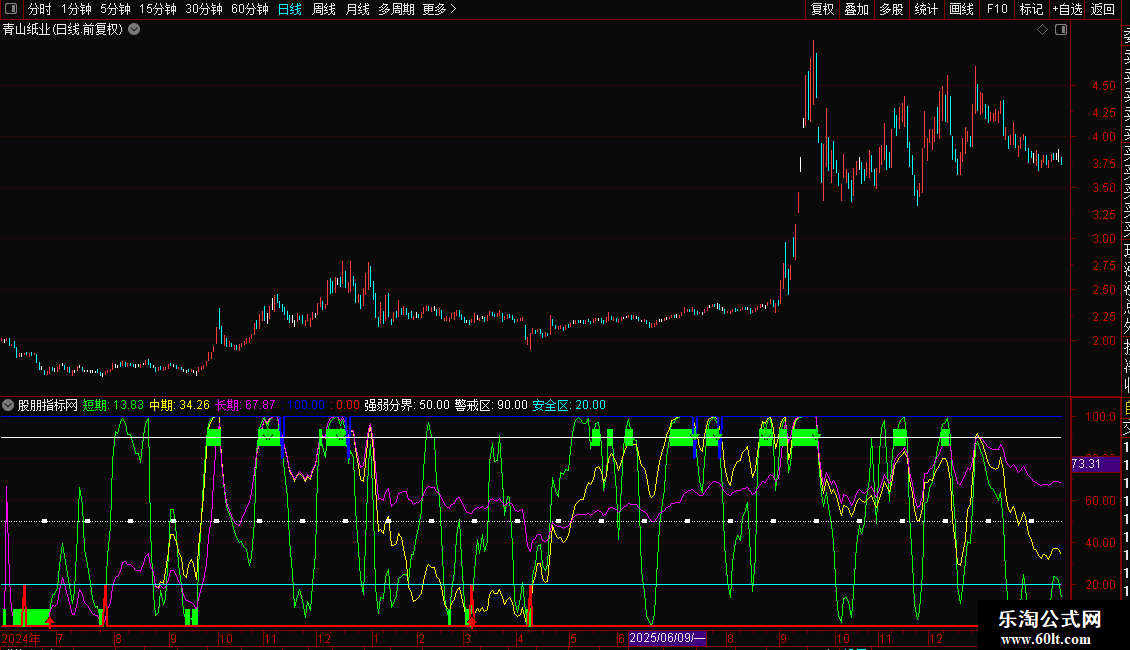Toggle right side panel icon near diamond
This screenshot has height=650, width=1130.
click(1061, 30)
